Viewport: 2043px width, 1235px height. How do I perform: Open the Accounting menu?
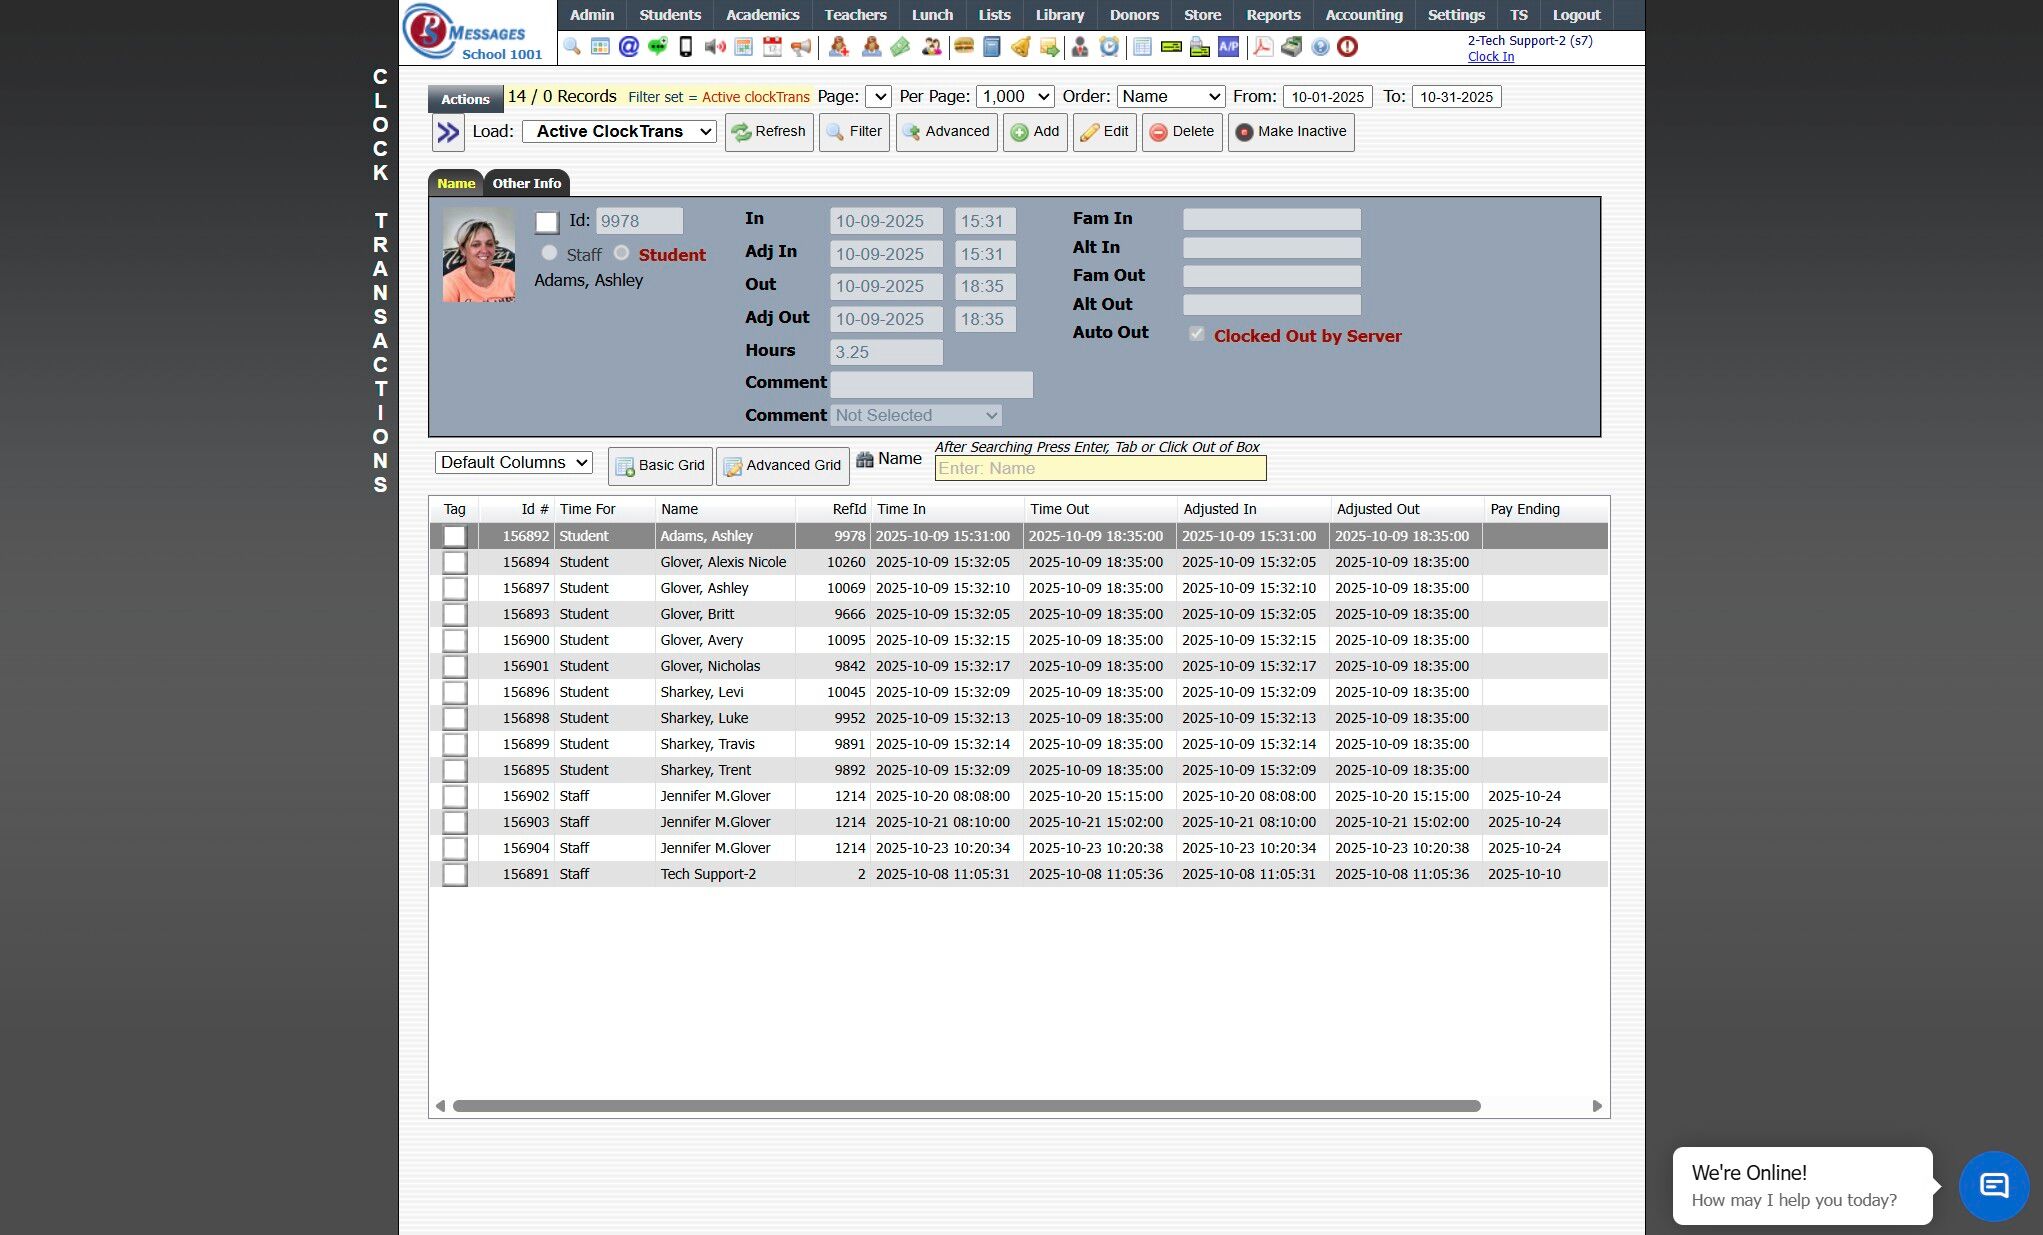1363,15
